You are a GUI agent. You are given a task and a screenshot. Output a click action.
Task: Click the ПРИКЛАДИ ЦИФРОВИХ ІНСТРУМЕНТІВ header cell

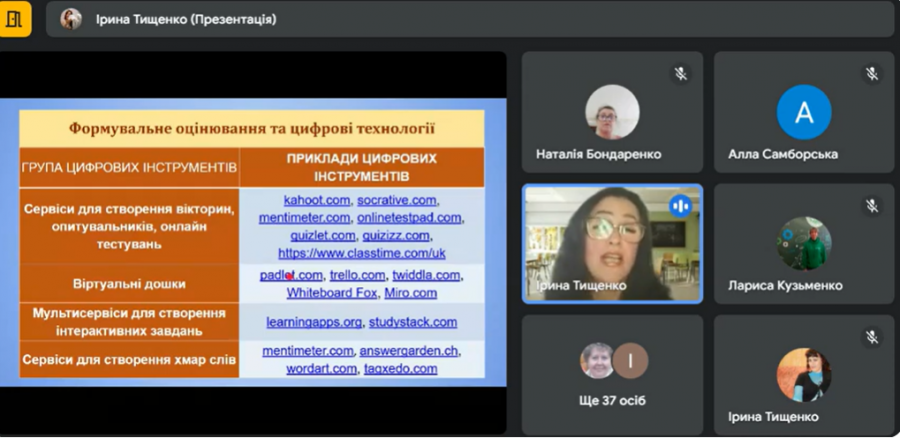[x=362, y=168]
